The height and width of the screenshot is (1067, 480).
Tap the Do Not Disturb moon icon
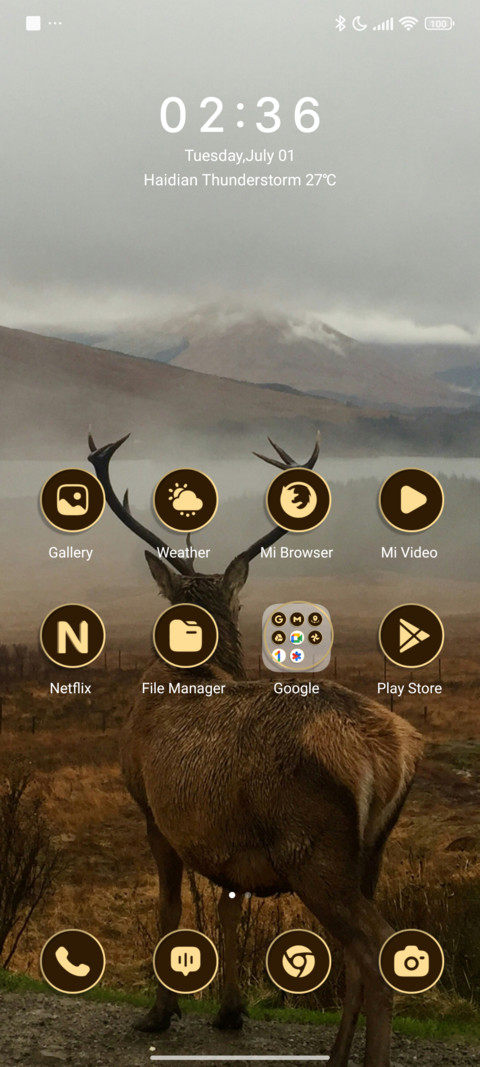[x=359, y=24]
